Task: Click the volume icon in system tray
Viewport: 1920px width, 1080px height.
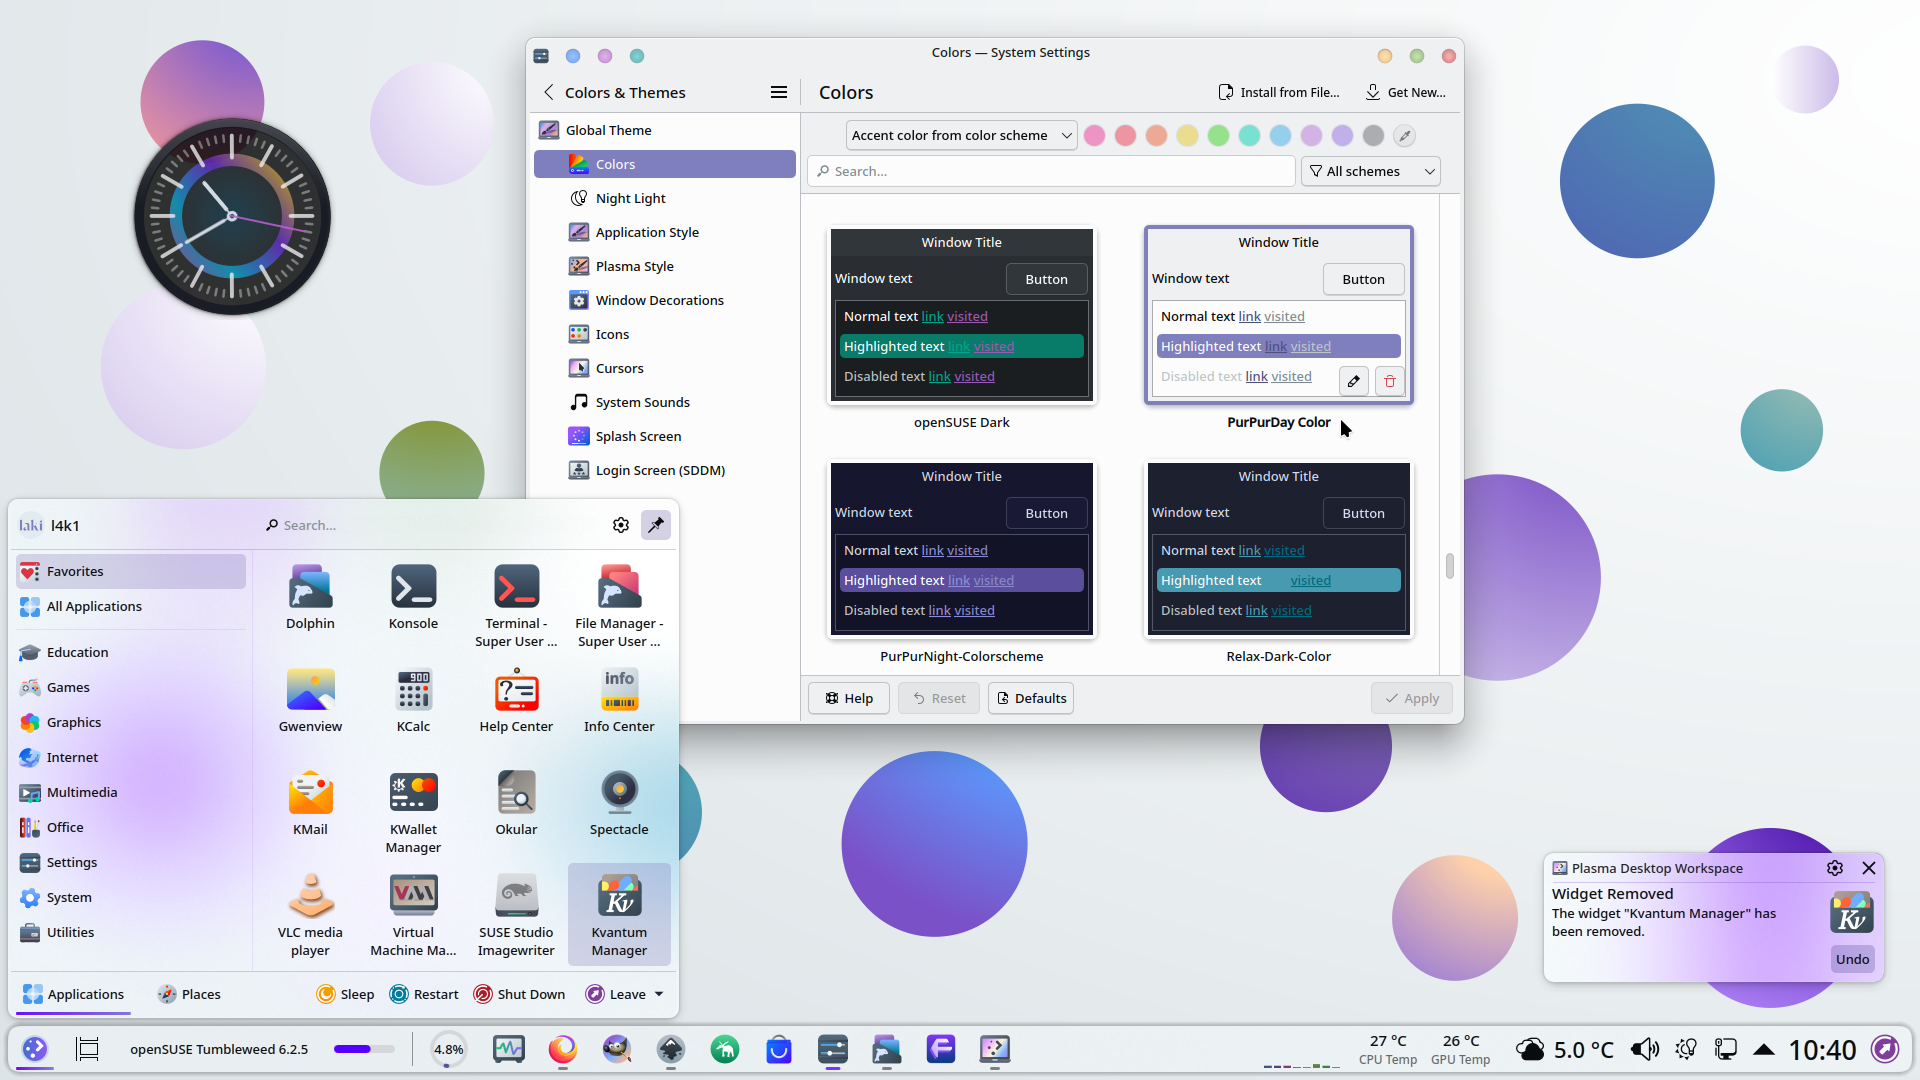Action: 1644,1049
